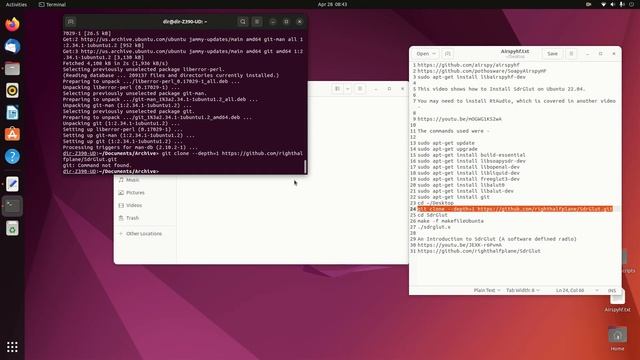
Task: Click the line './sdrglut.x'
Action: click(x=434, y=227)
